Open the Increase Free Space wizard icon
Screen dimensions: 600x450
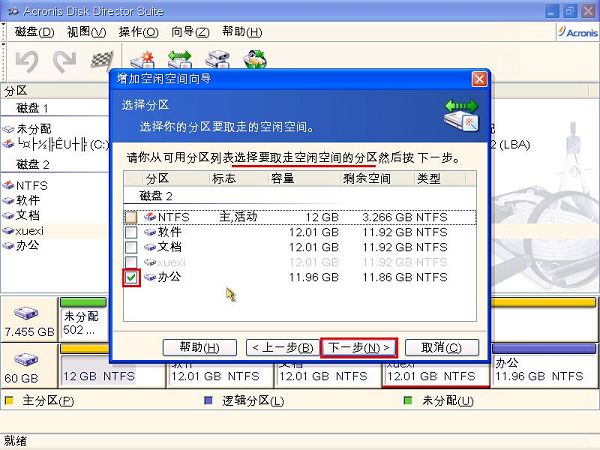(x=180, y=60)
